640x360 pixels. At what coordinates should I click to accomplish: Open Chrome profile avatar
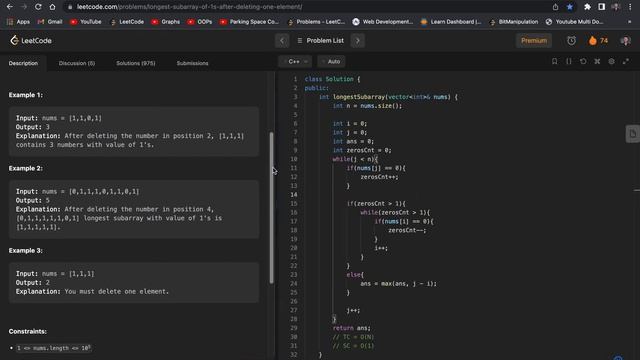(x=616, y=7)
